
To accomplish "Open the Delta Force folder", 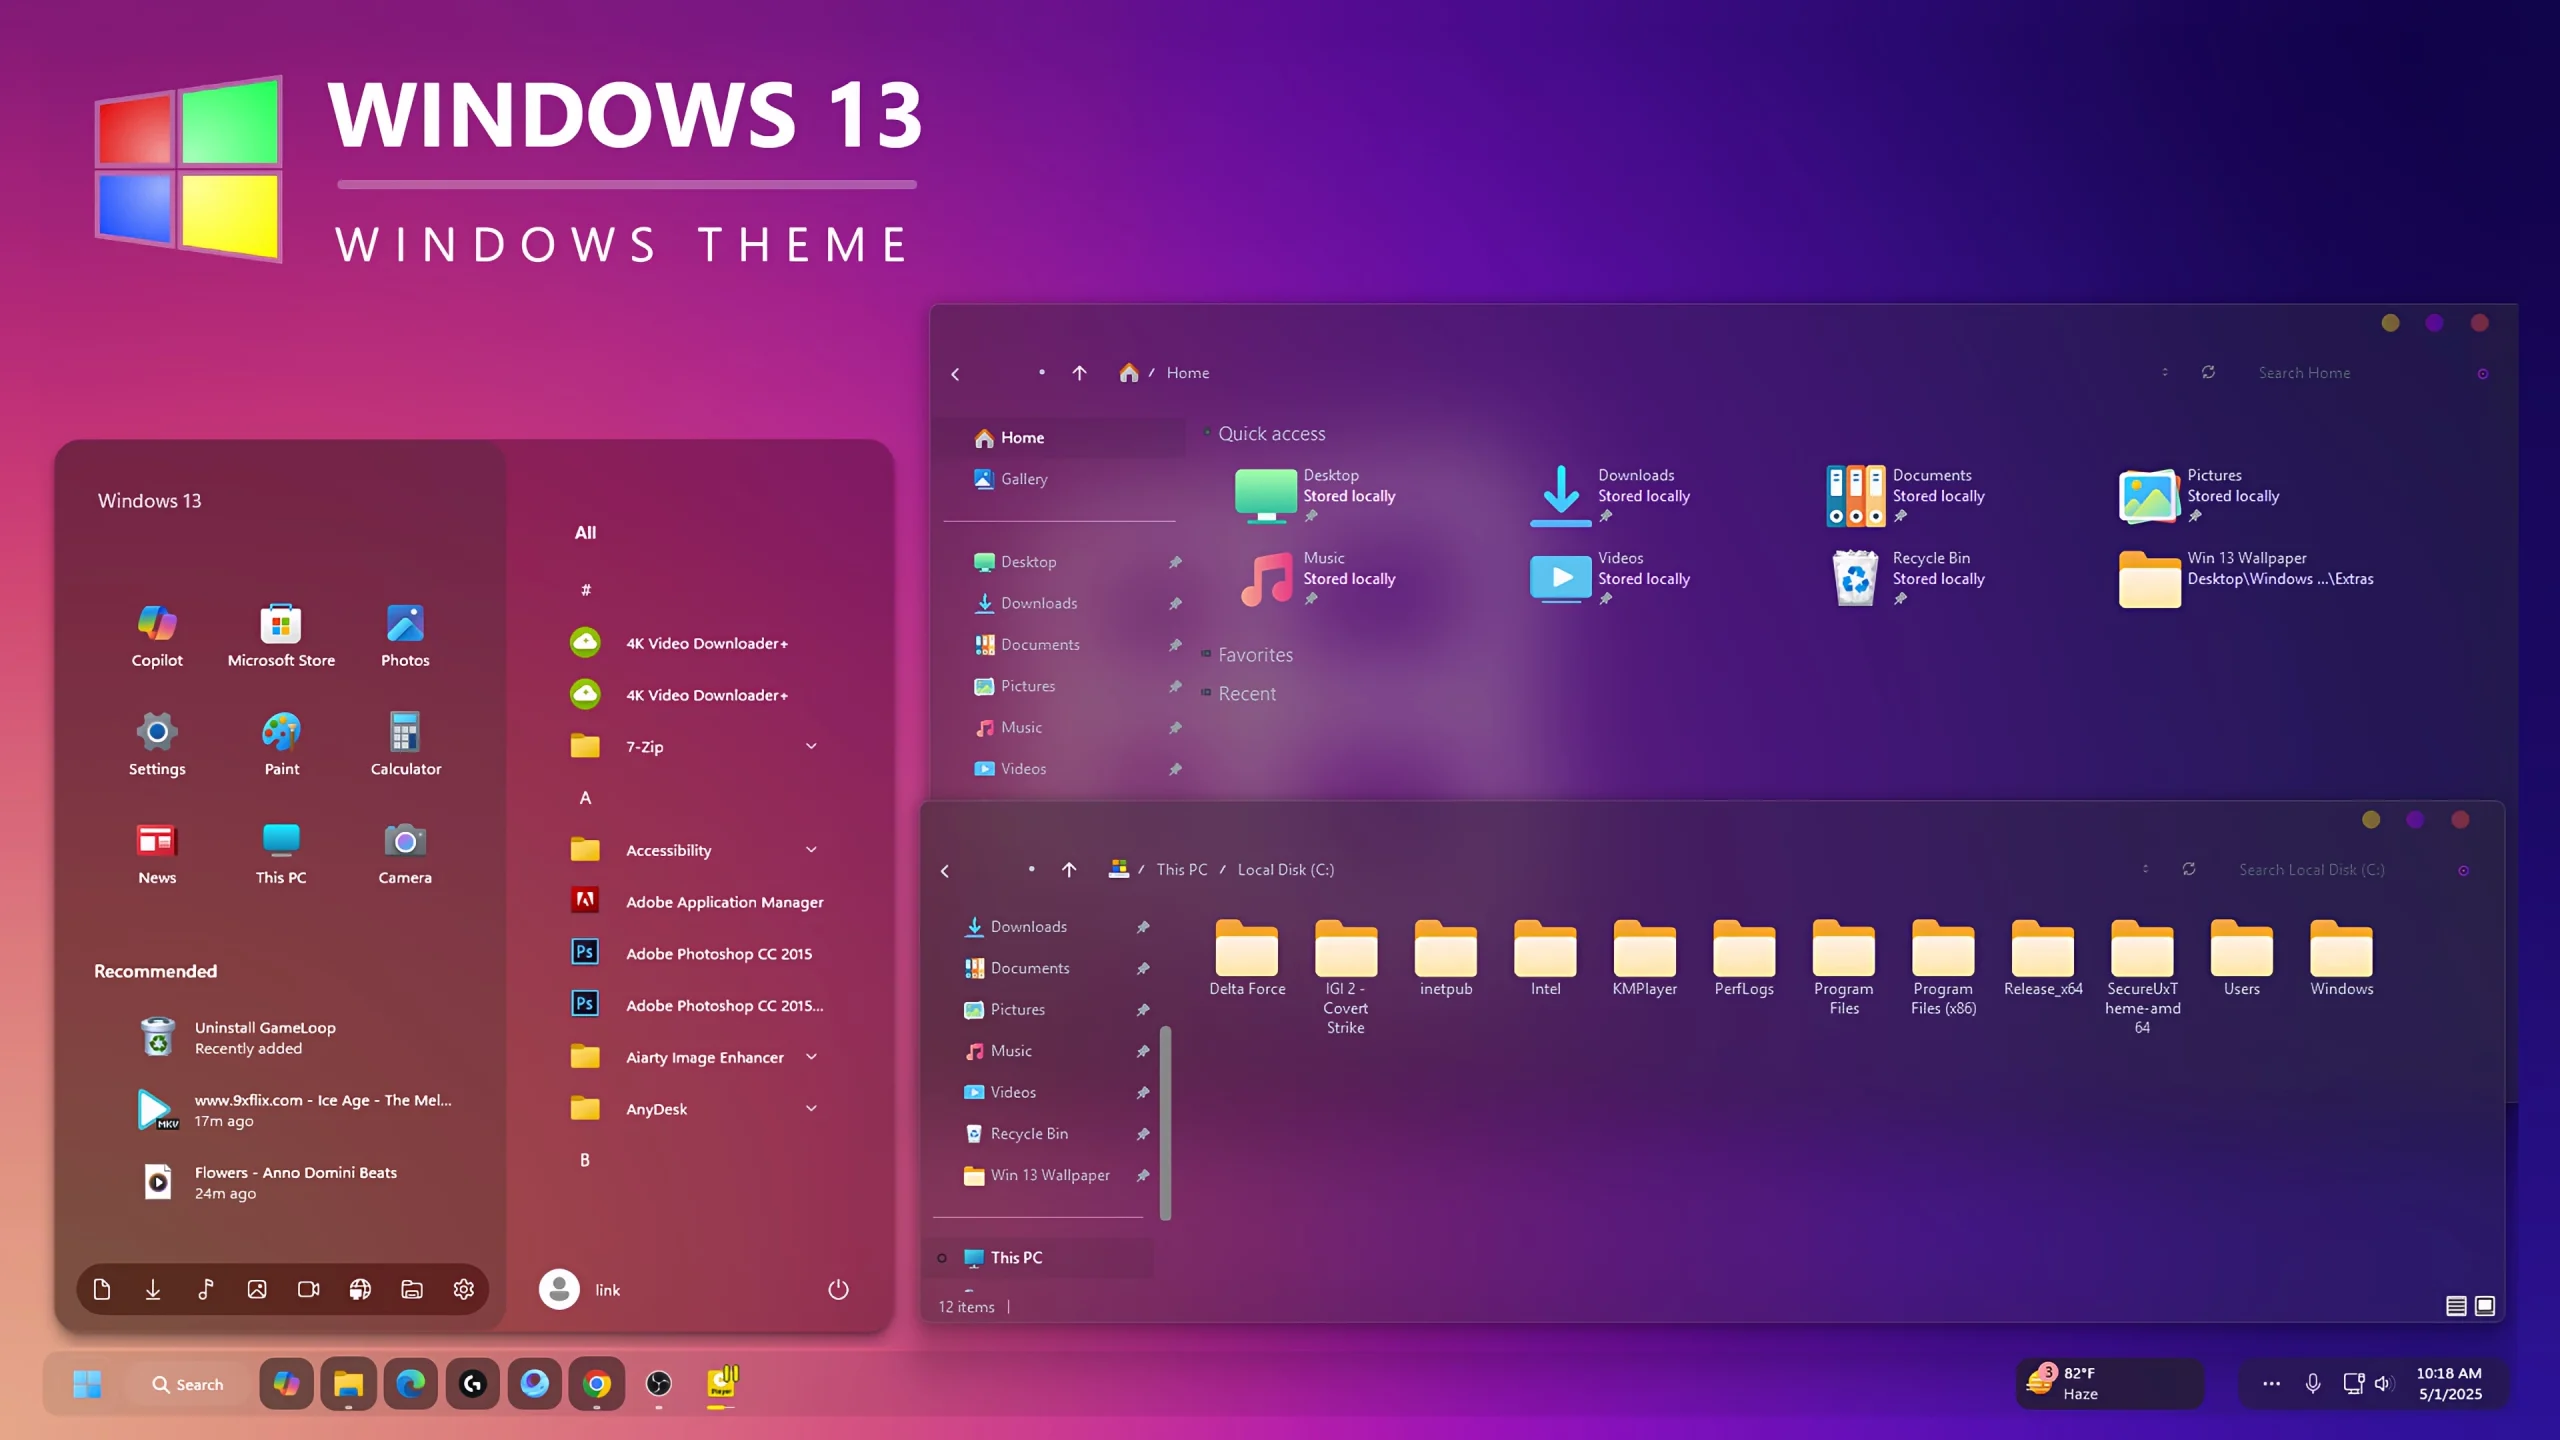I will click(x=1247, y=957).
